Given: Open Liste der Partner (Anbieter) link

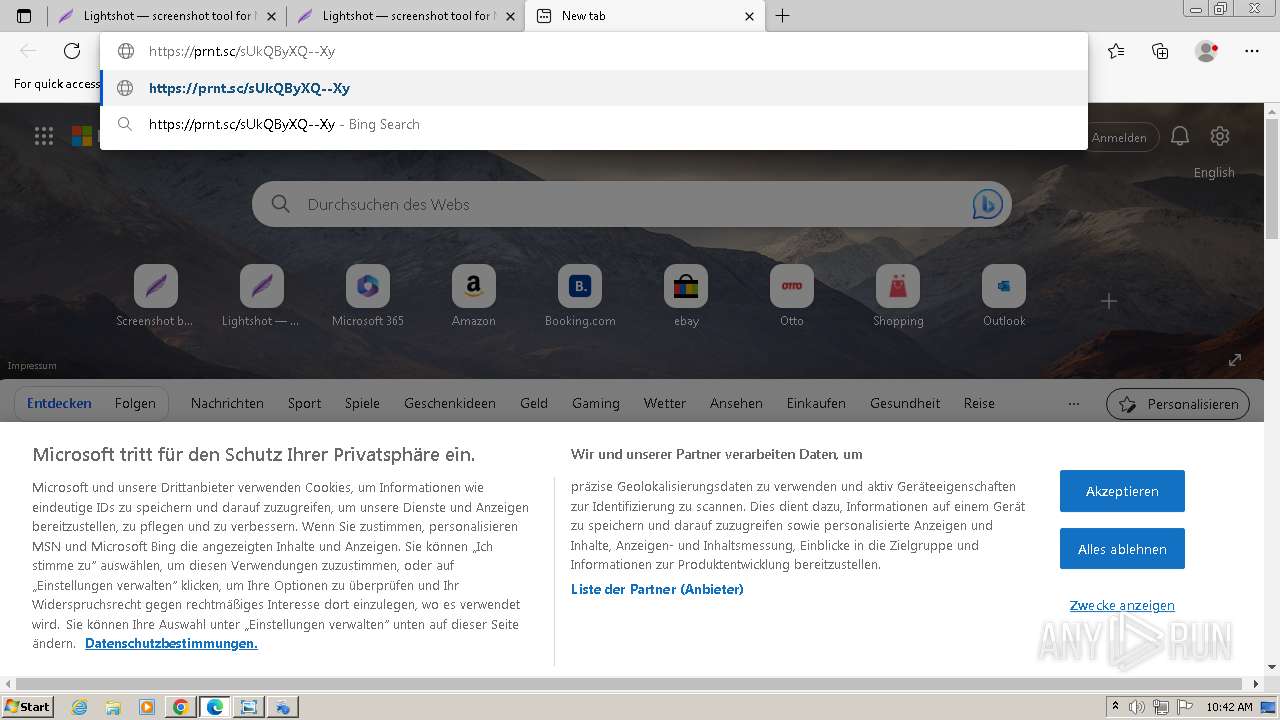Looking at the screenshot, I should coord(657,590).
